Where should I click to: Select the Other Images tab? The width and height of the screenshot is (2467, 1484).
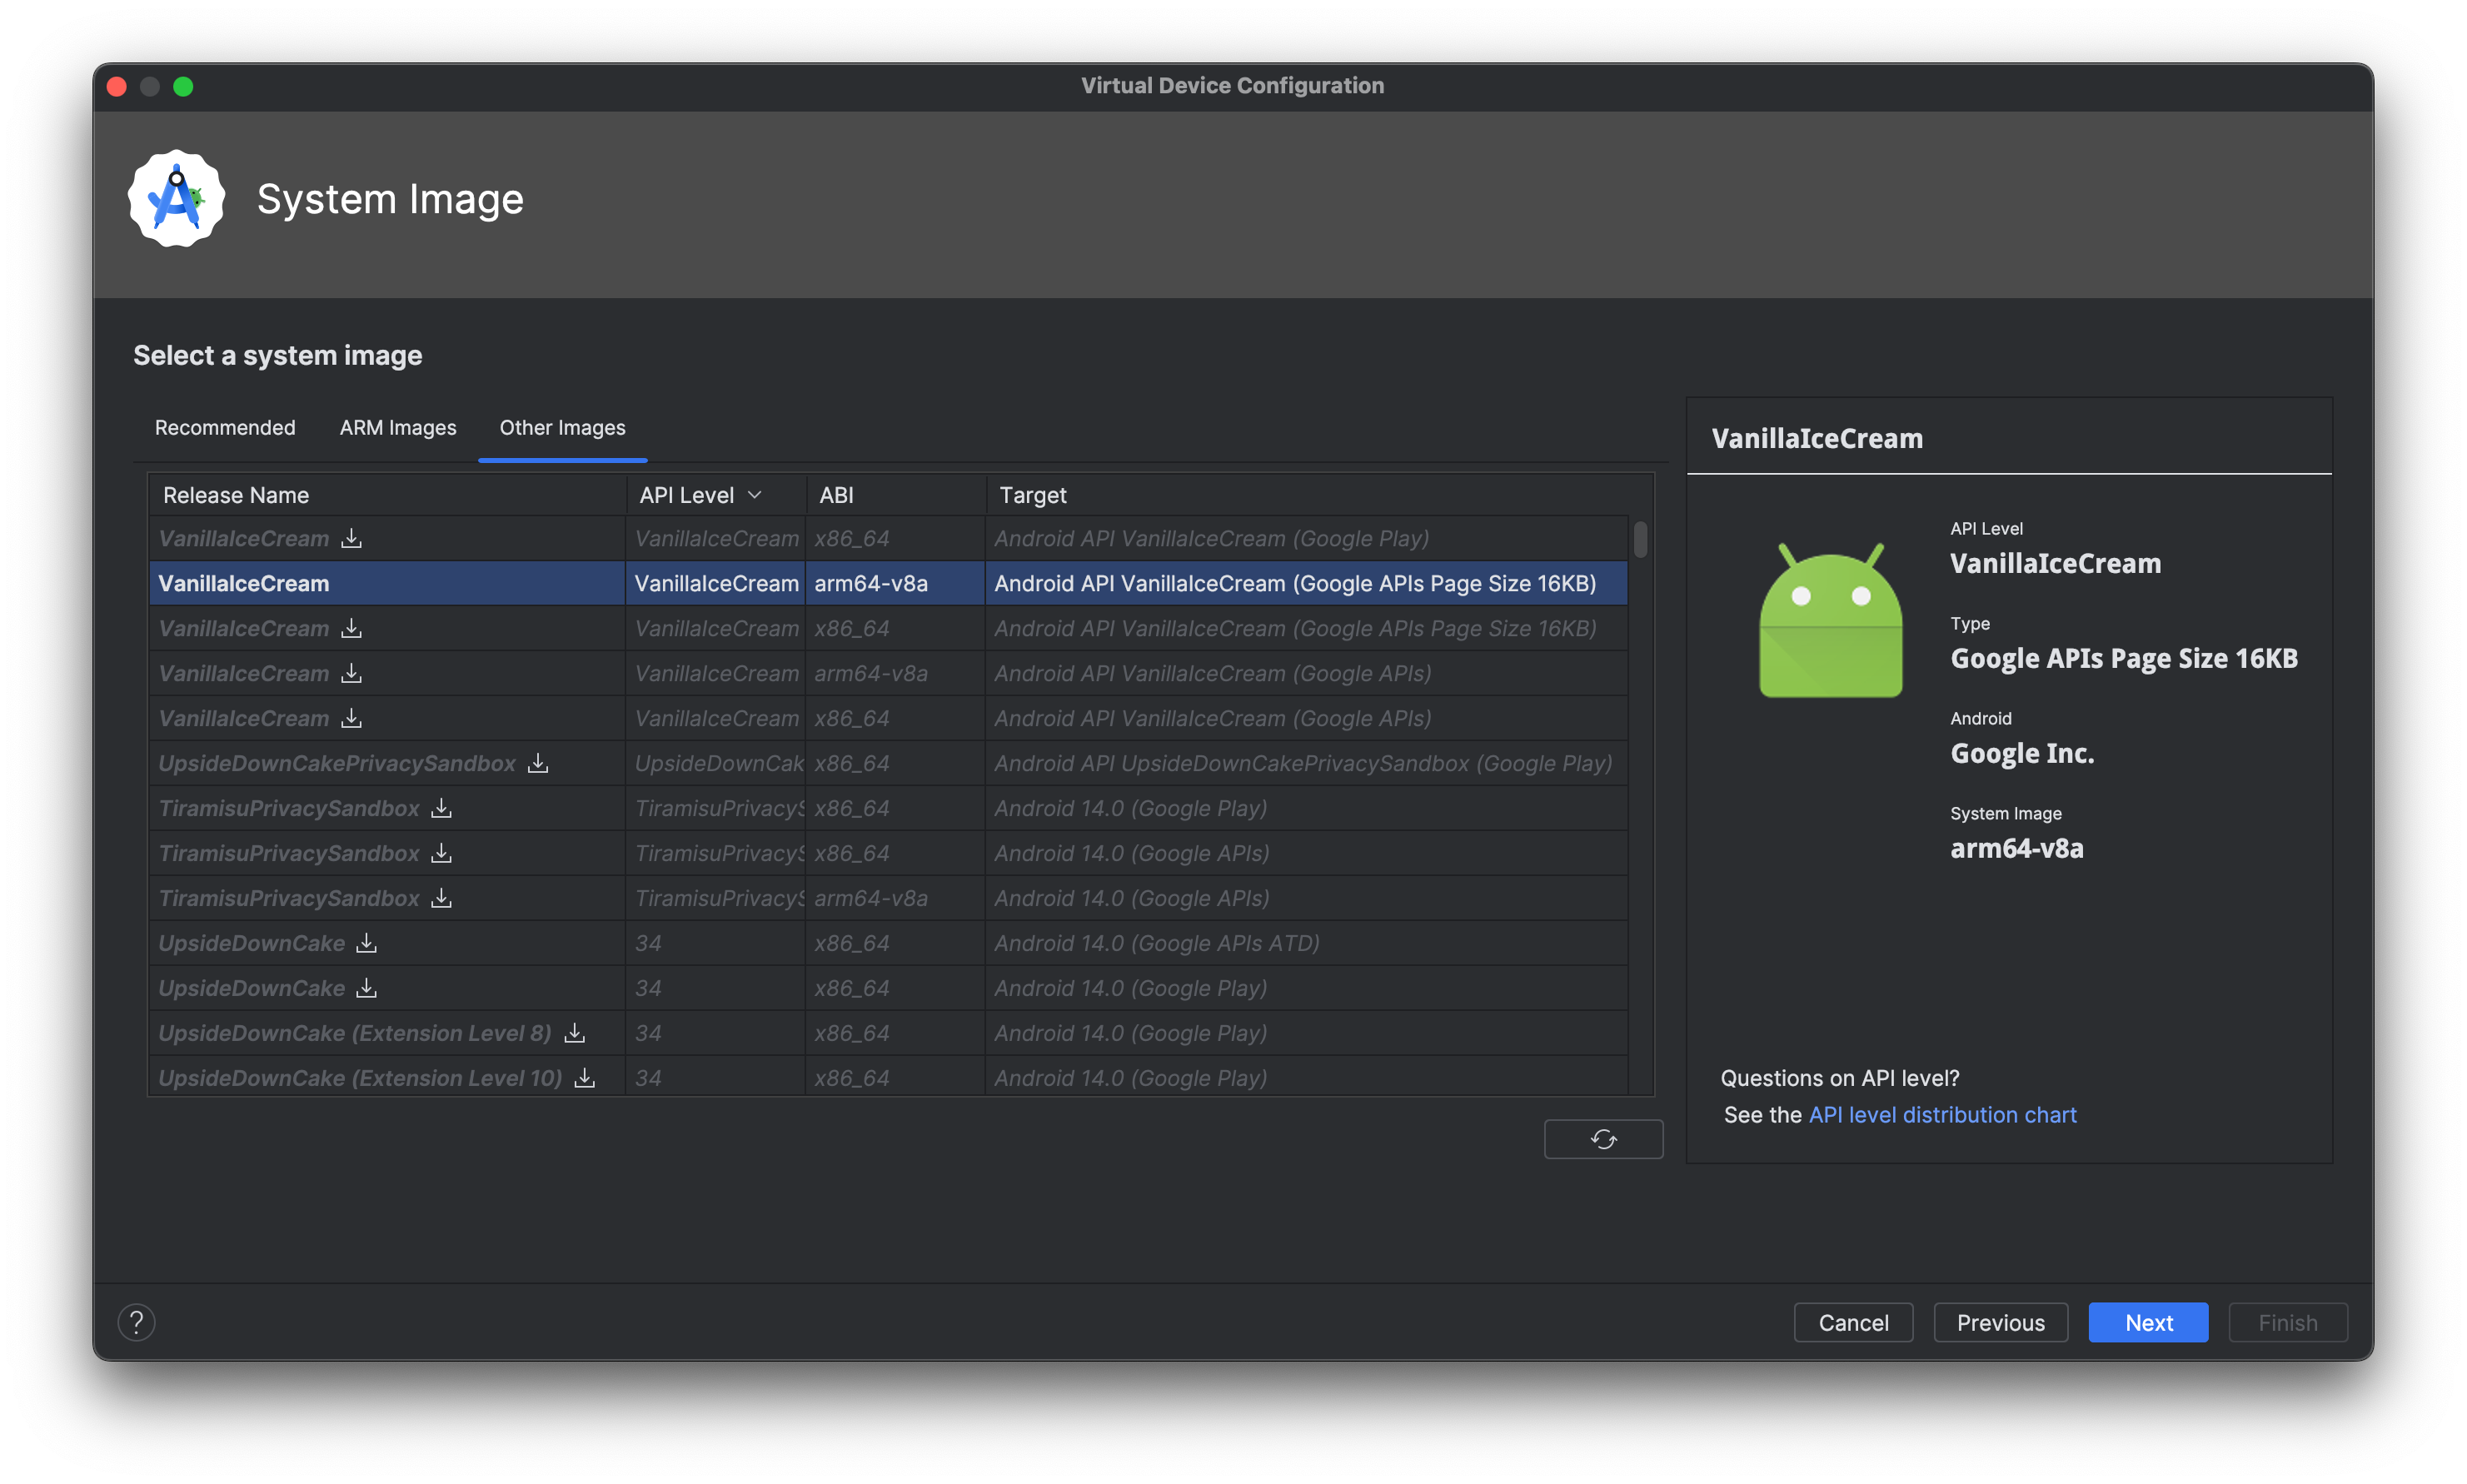[x=561, y=426]
